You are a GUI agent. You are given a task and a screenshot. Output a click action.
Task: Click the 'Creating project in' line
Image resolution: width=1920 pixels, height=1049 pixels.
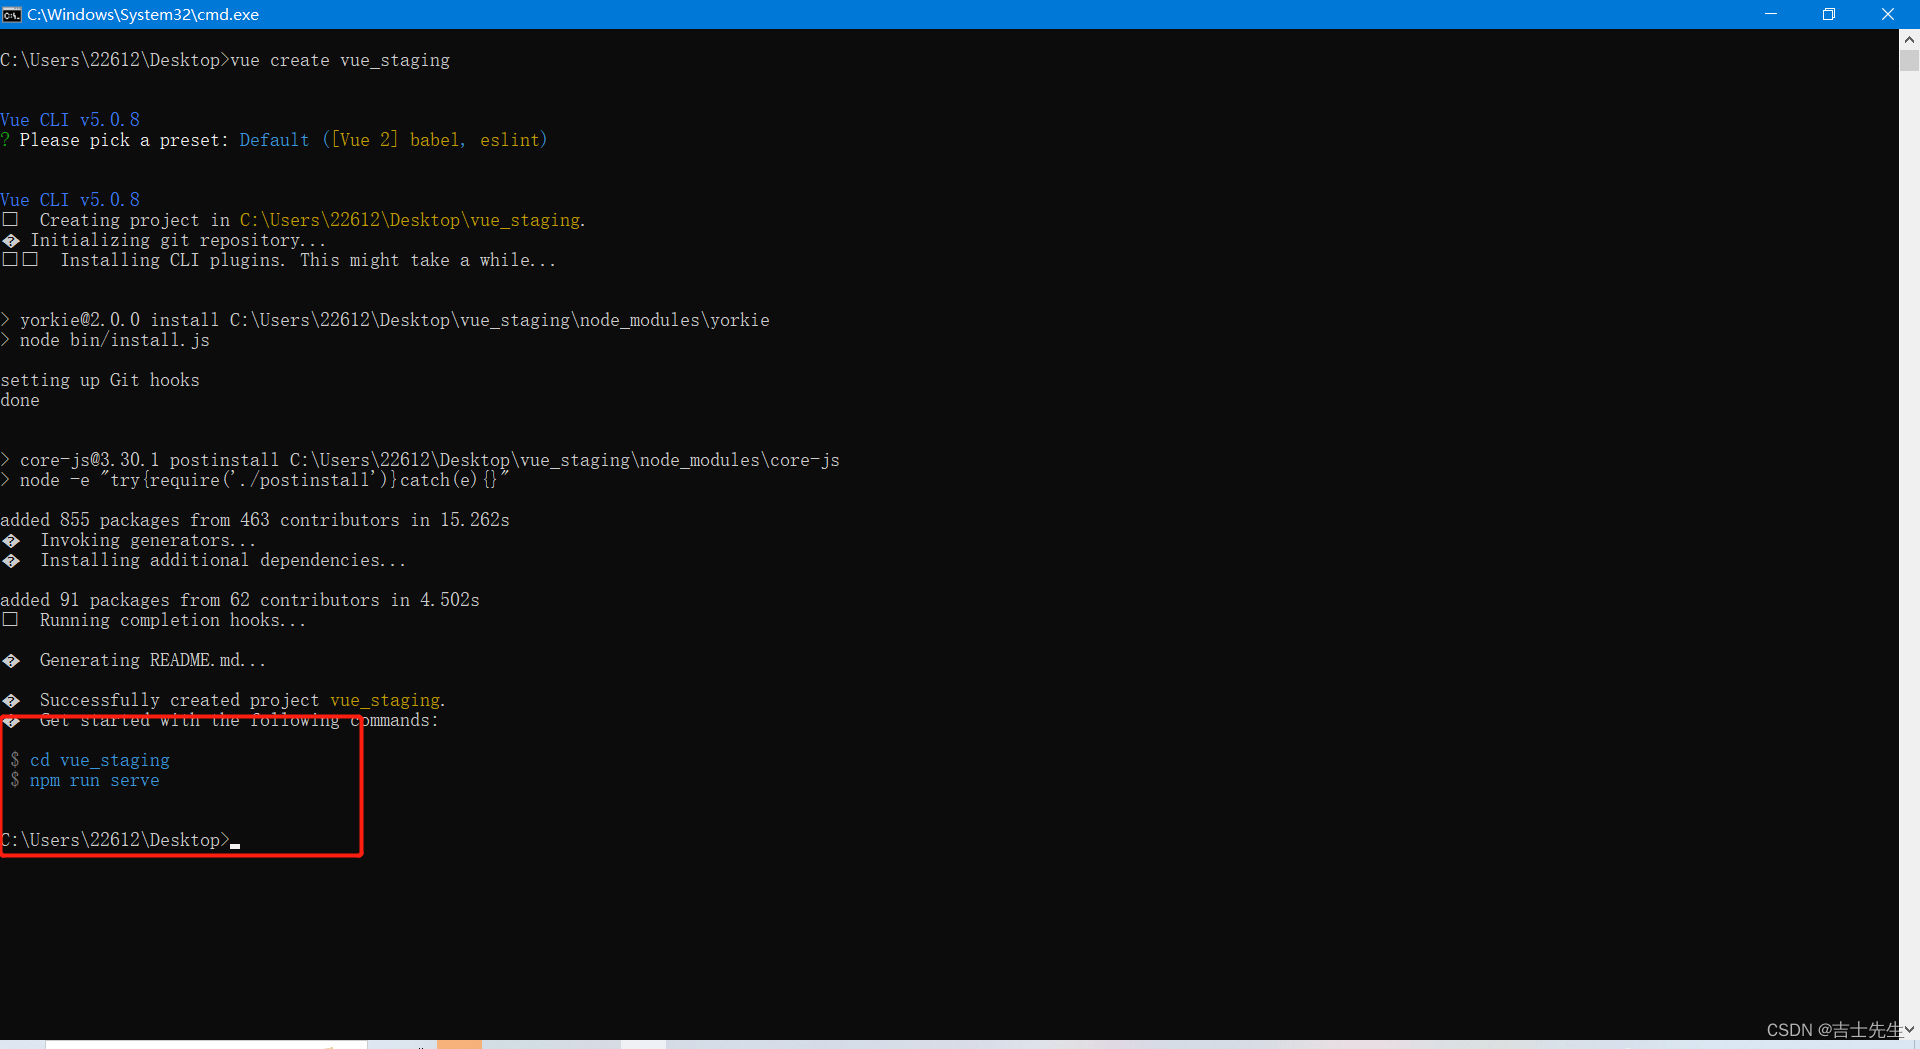tap(294, 220)
